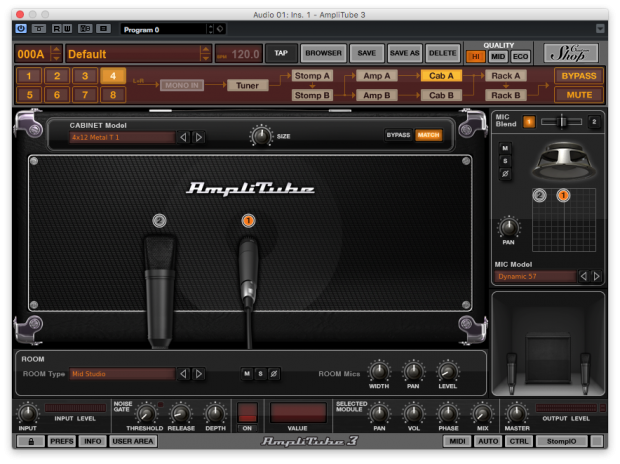Image resolution: width=620 pixels, height=464 pixels.
Task: Toggle cabinet BYPASS button
Action: (398, 135)
